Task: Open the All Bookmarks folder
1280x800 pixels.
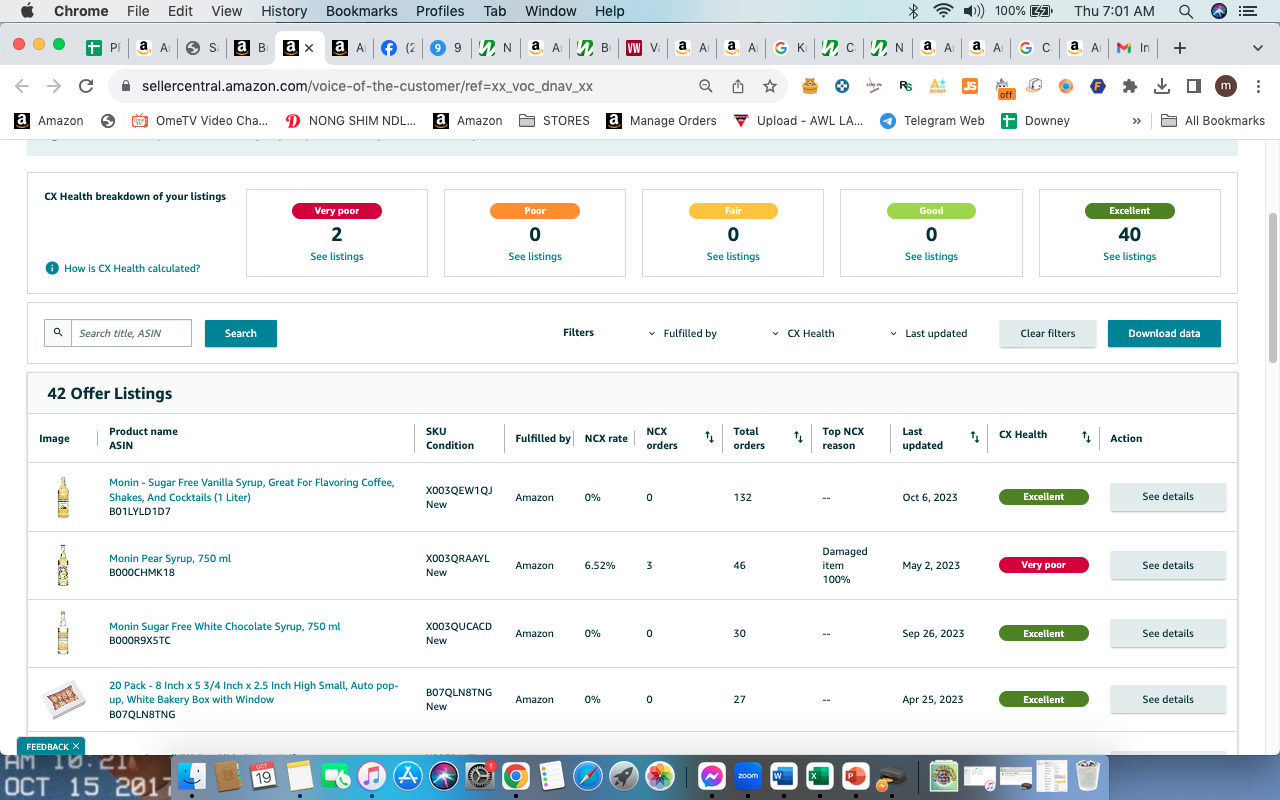Action: pos(1213,121)
